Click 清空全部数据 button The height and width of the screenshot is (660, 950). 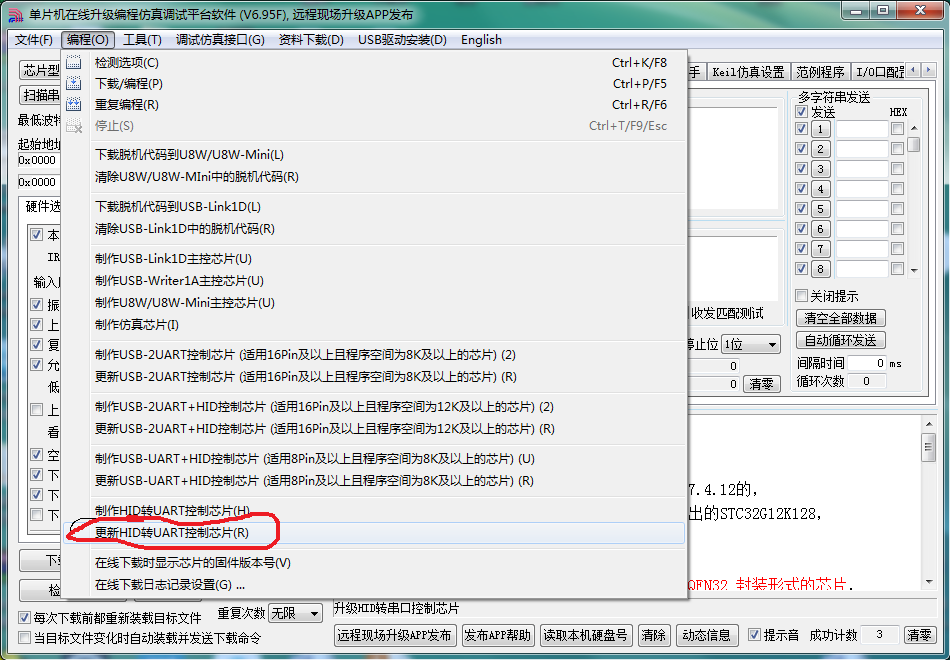click(841, 318)
